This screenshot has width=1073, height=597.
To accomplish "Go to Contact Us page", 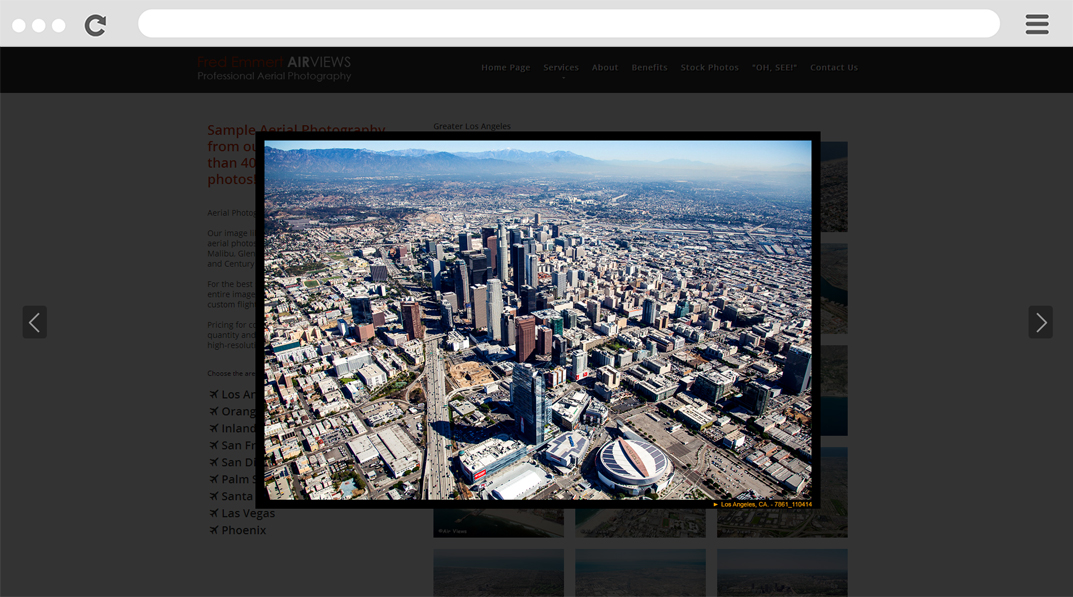I will [834, 68].
